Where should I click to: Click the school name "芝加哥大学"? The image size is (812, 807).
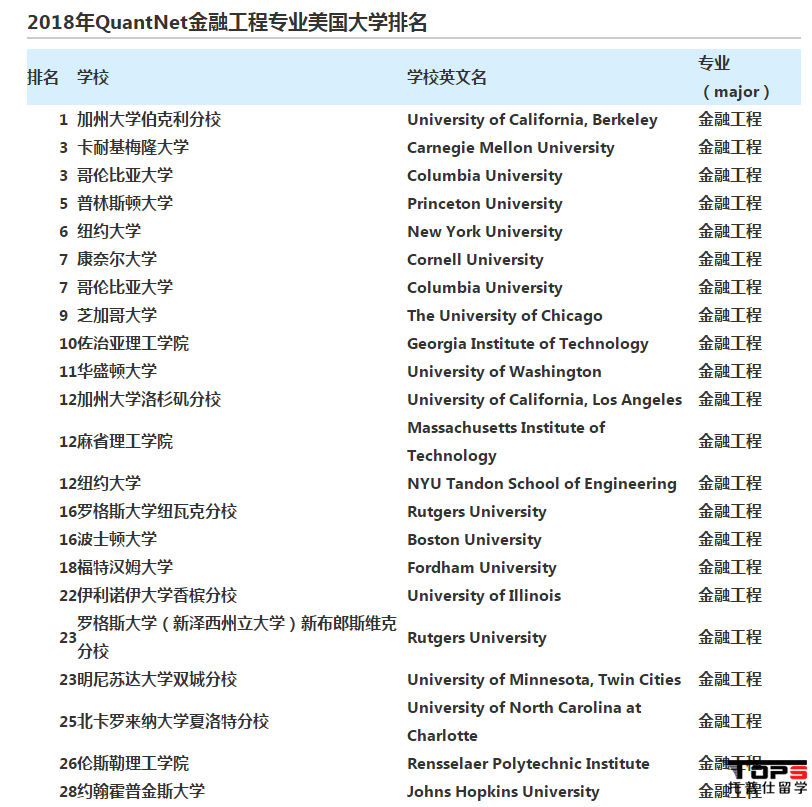point(117,315)
